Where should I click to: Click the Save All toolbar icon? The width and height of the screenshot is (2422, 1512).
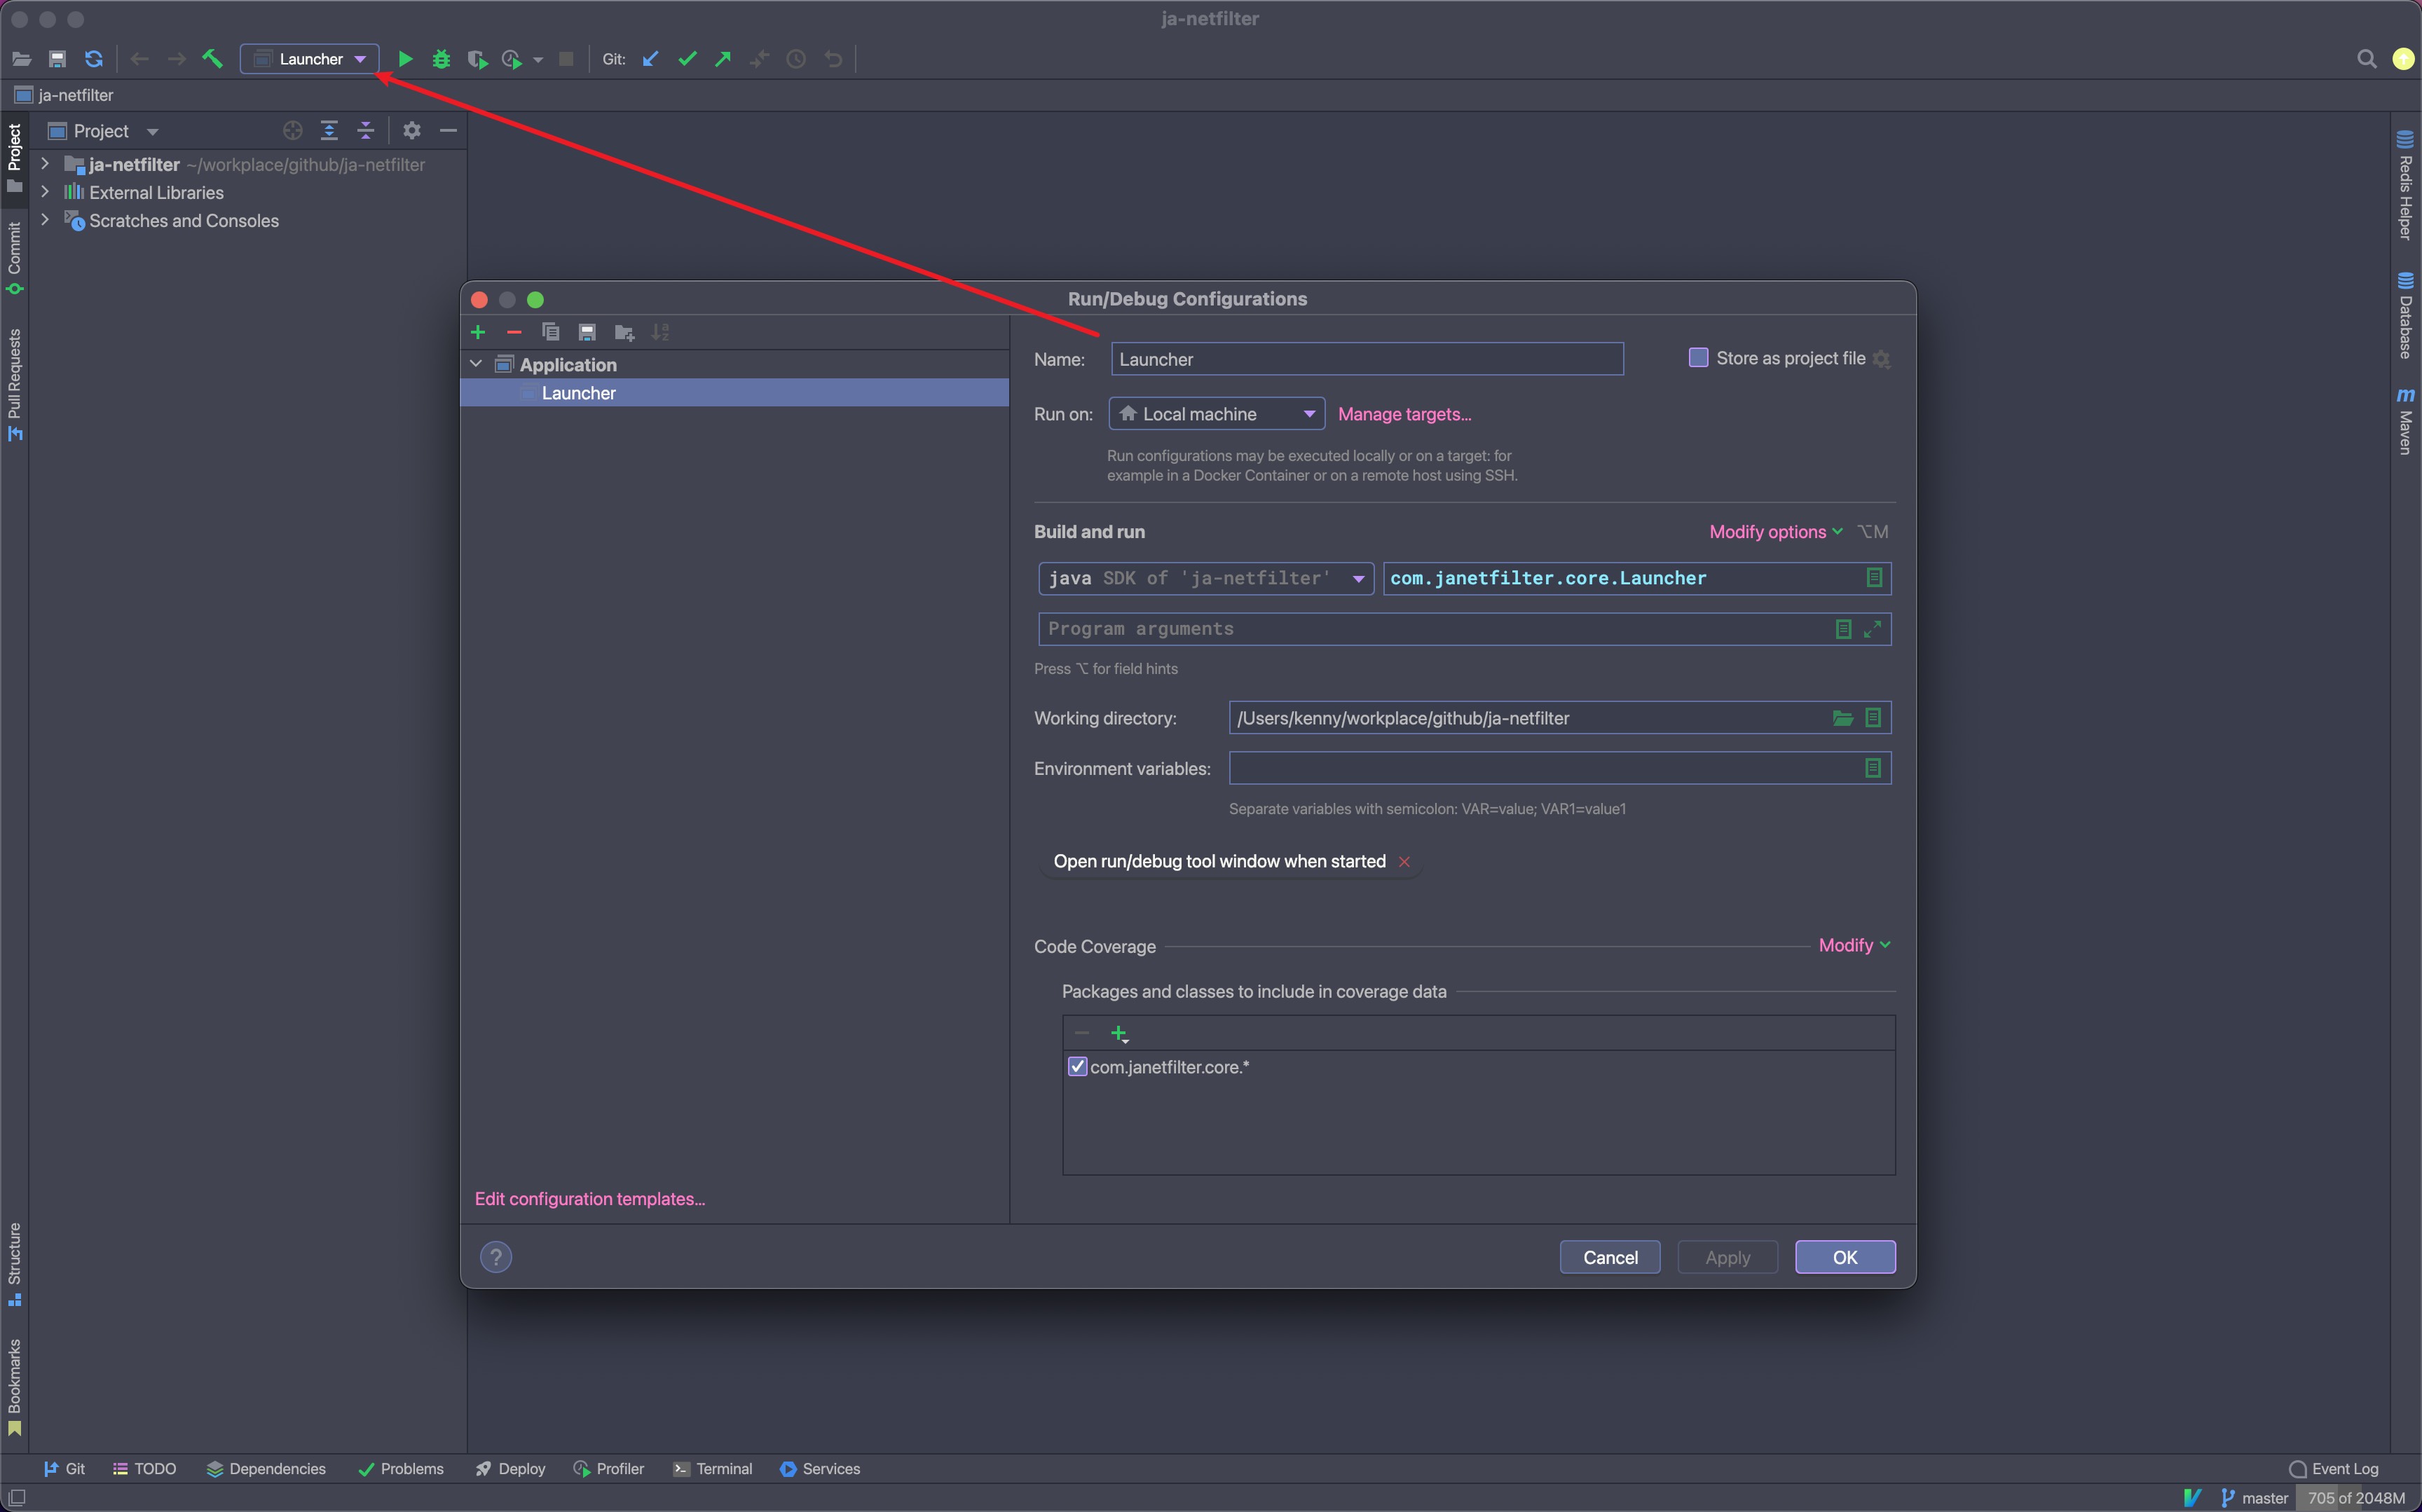(57, 59)
